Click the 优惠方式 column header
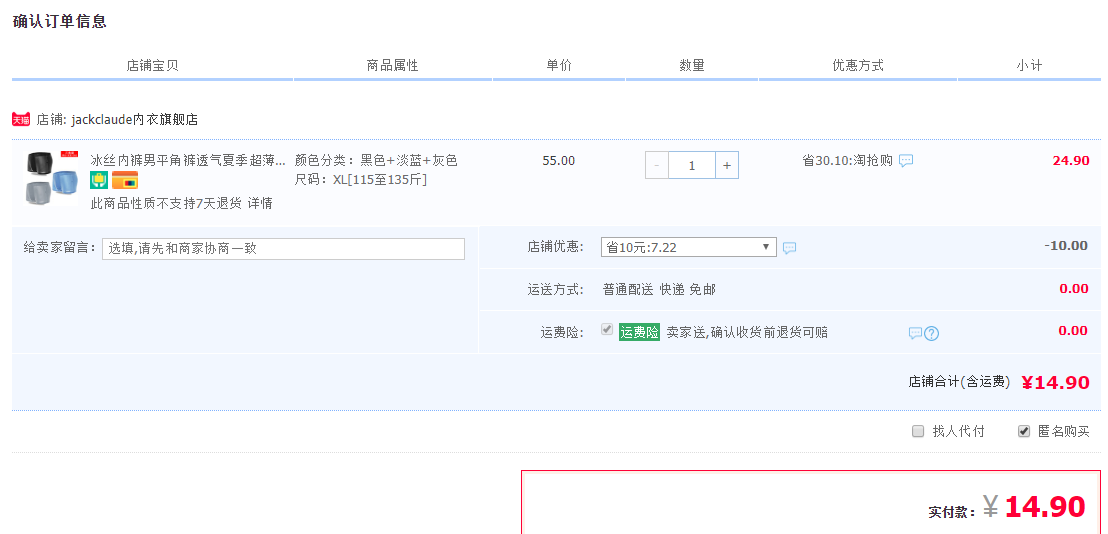This screenshot has width=1108, height=534. (858, 66)
